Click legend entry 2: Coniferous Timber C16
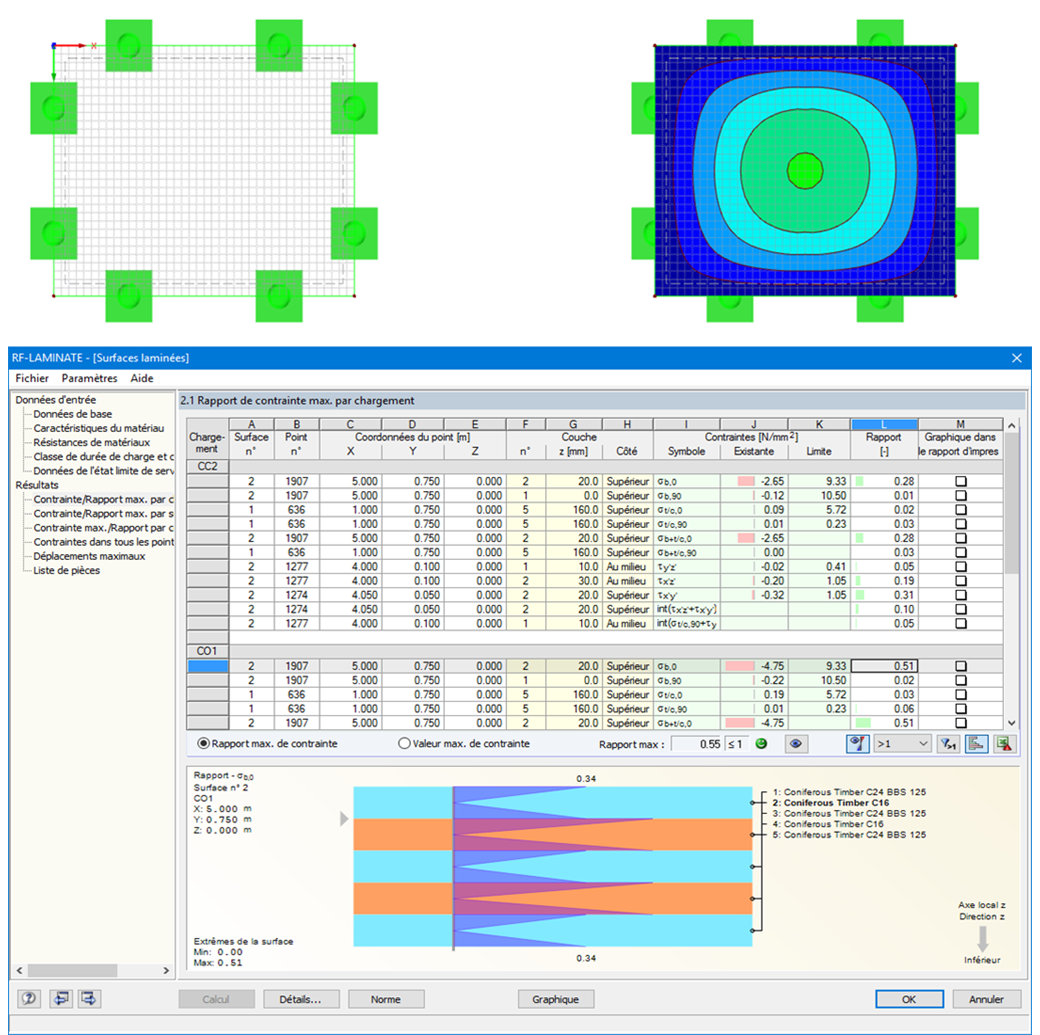Screen dimensions: 1040x1035 pyautogui.click(x=831, y=803)
